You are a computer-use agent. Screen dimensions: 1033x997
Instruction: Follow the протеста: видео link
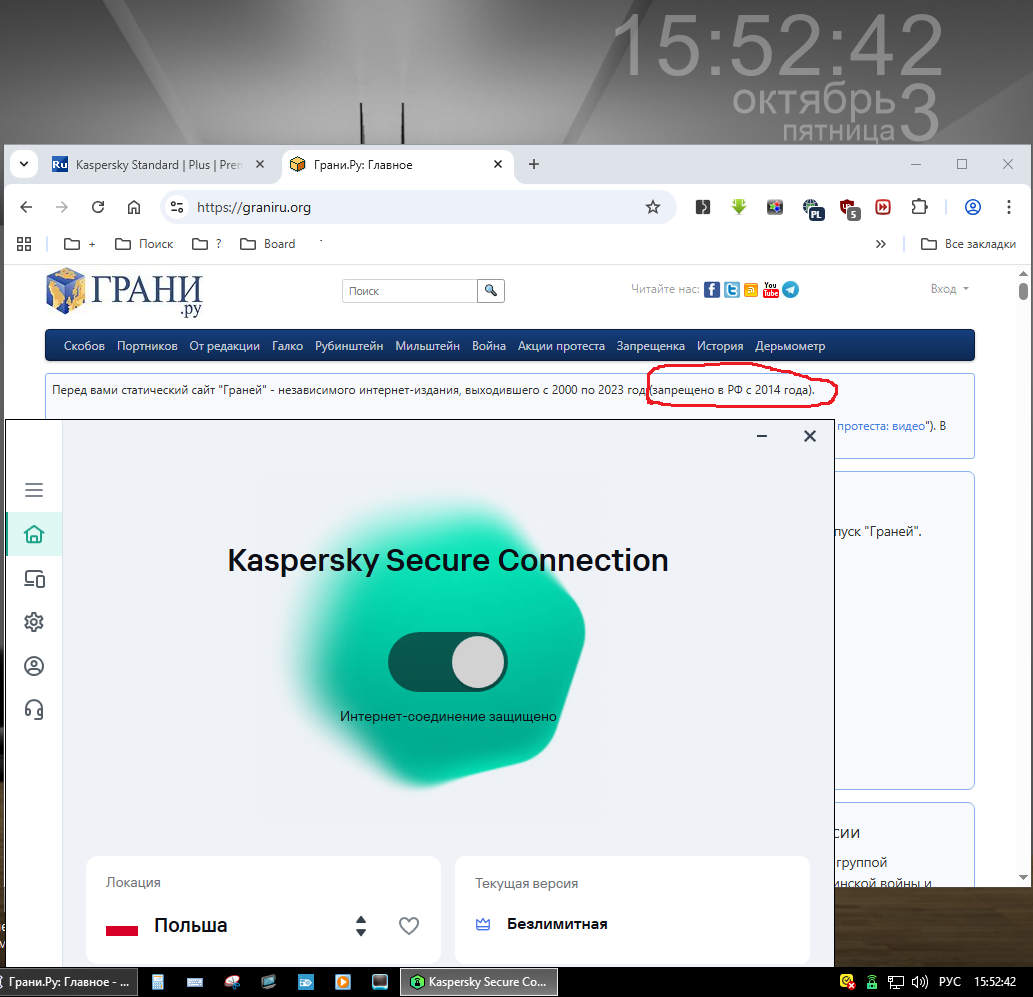pyautogui.click(x=881, y=426)
